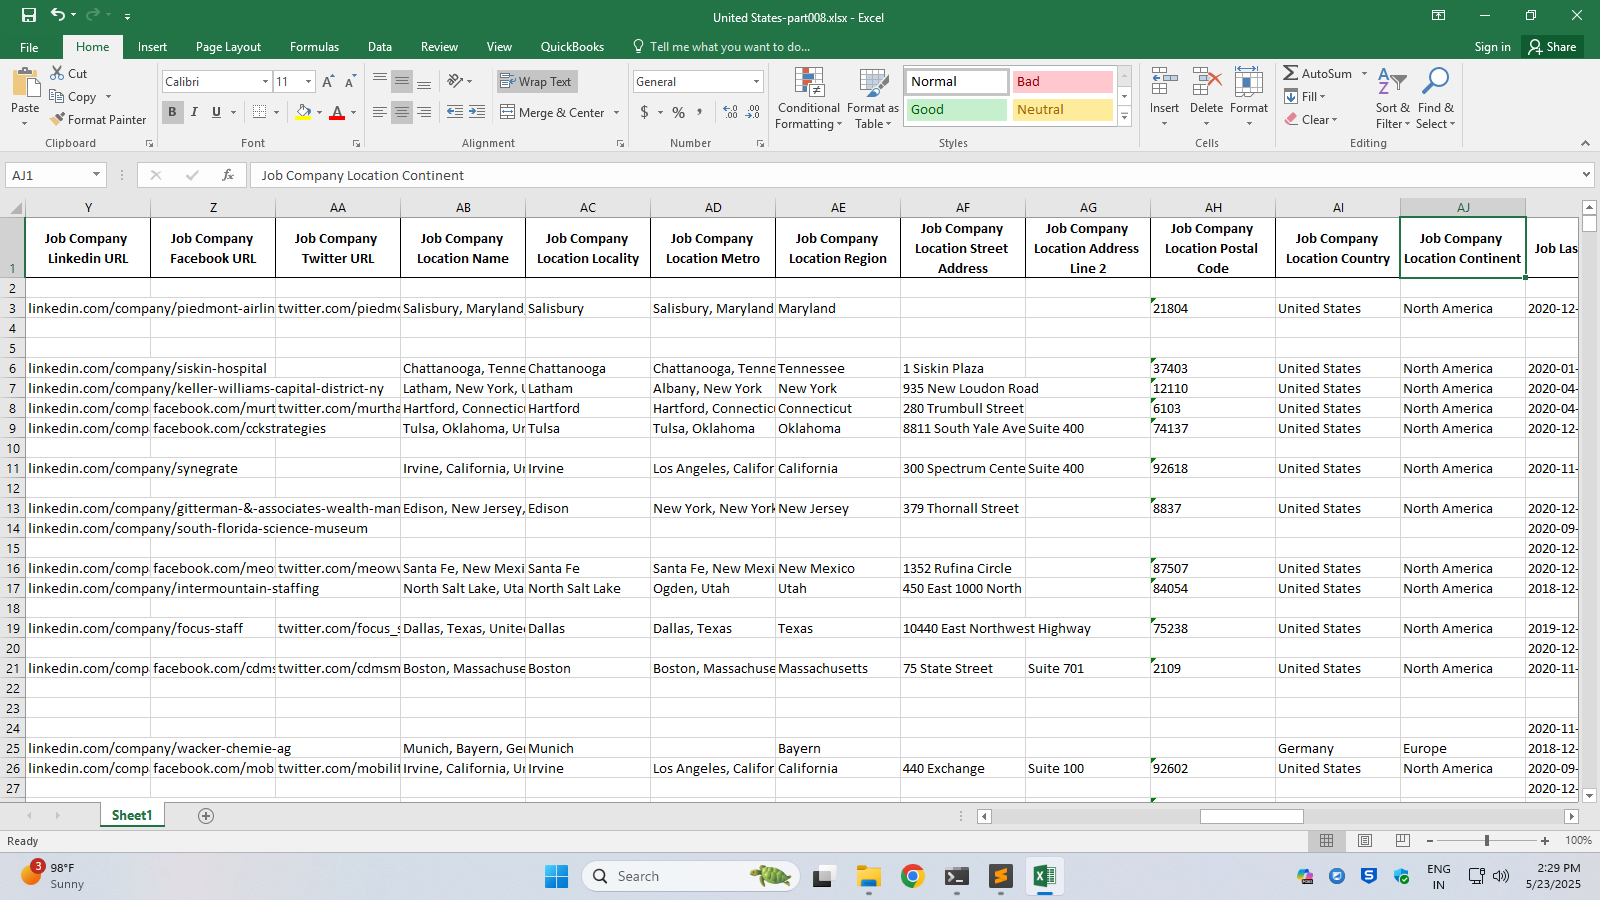Toggle Bold formatting
This screenshot has width=1600, height=900.
(x=172, y=112)
